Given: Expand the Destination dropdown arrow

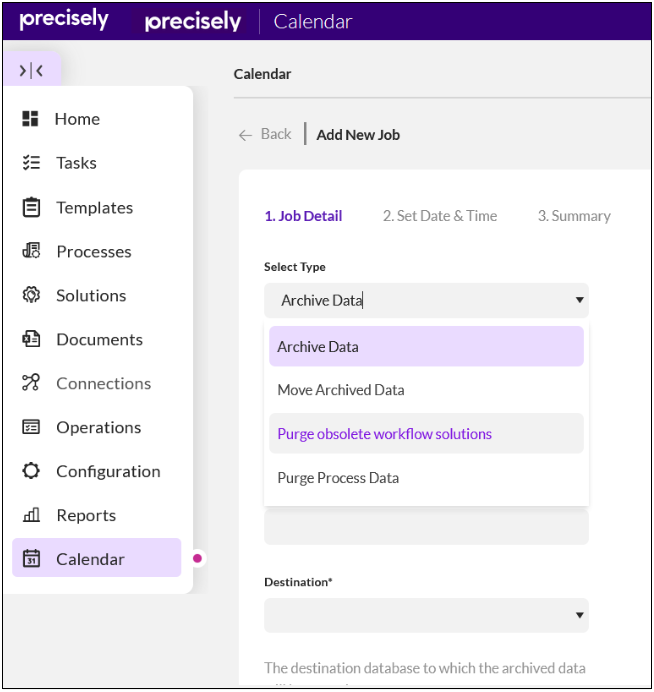Looking at the screenshot, I should [x=579, y=615].
